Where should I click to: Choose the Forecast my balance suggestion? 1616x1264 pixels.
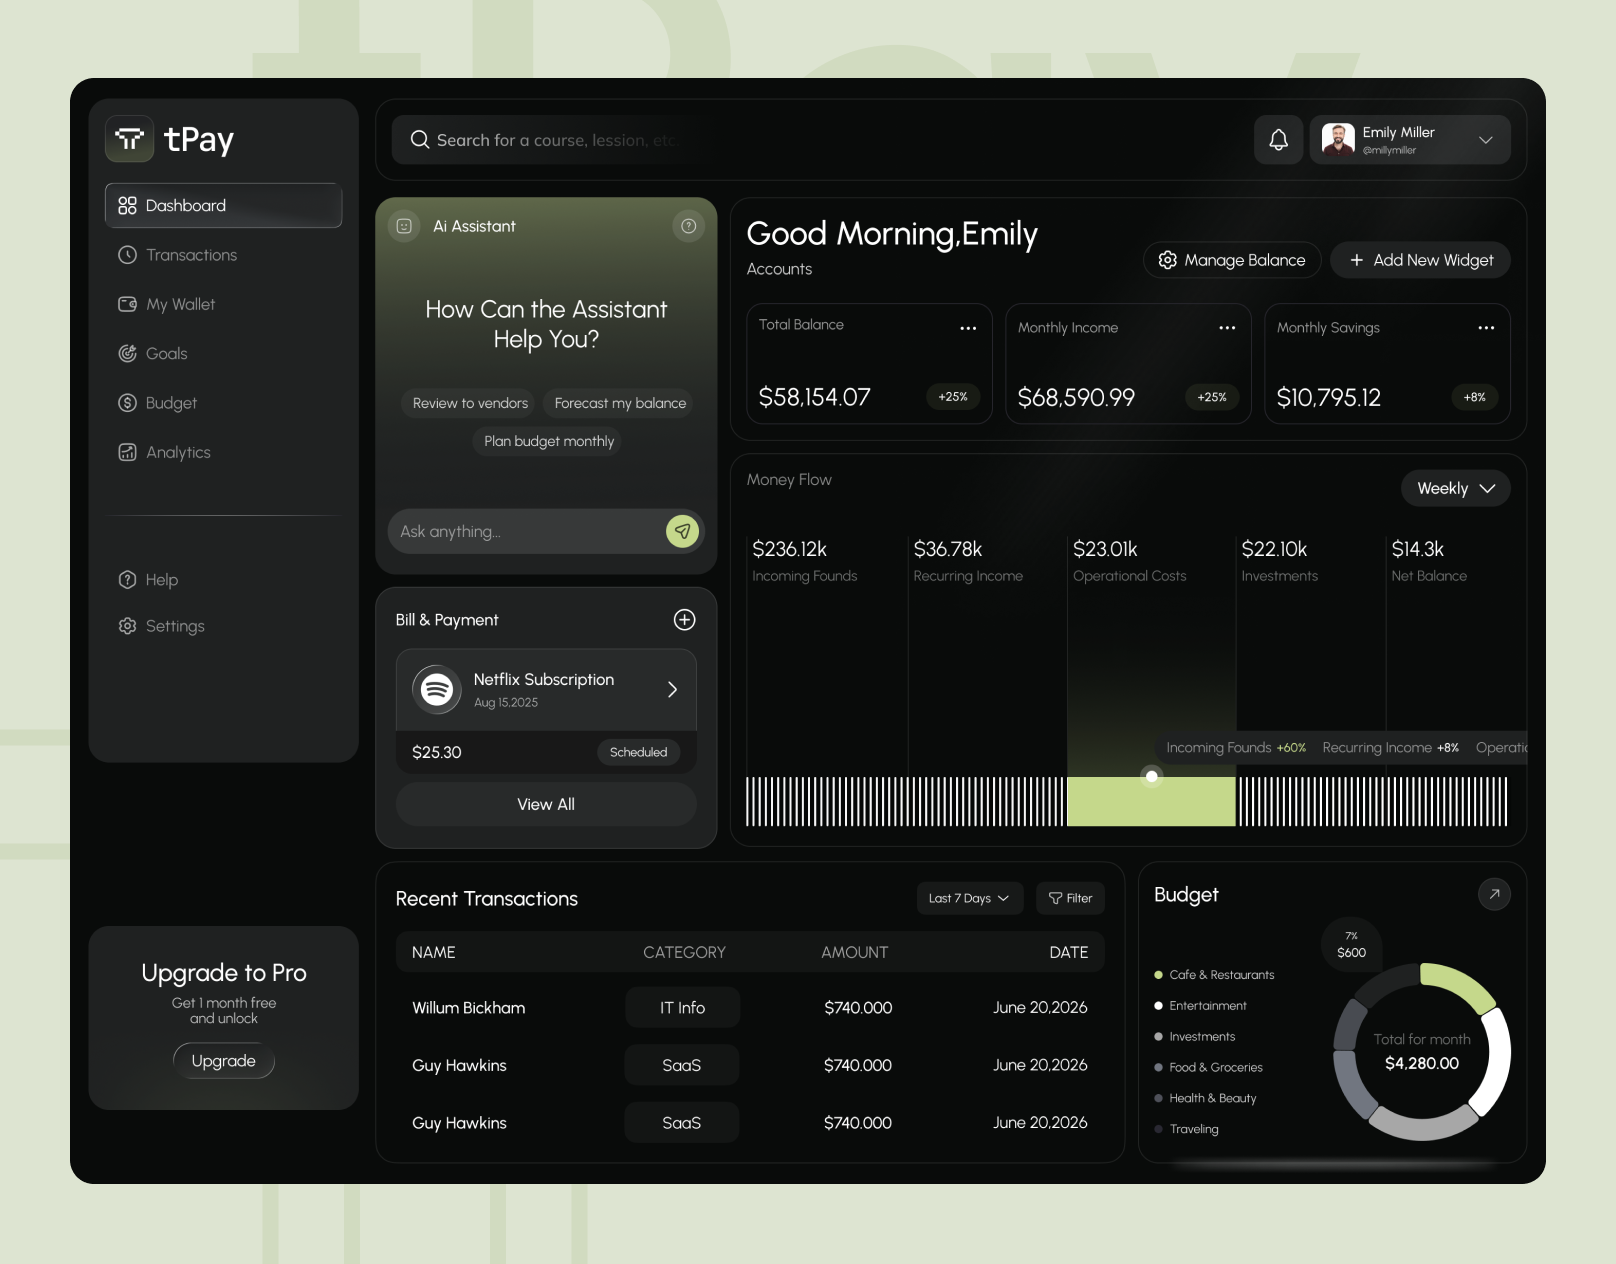620,403
